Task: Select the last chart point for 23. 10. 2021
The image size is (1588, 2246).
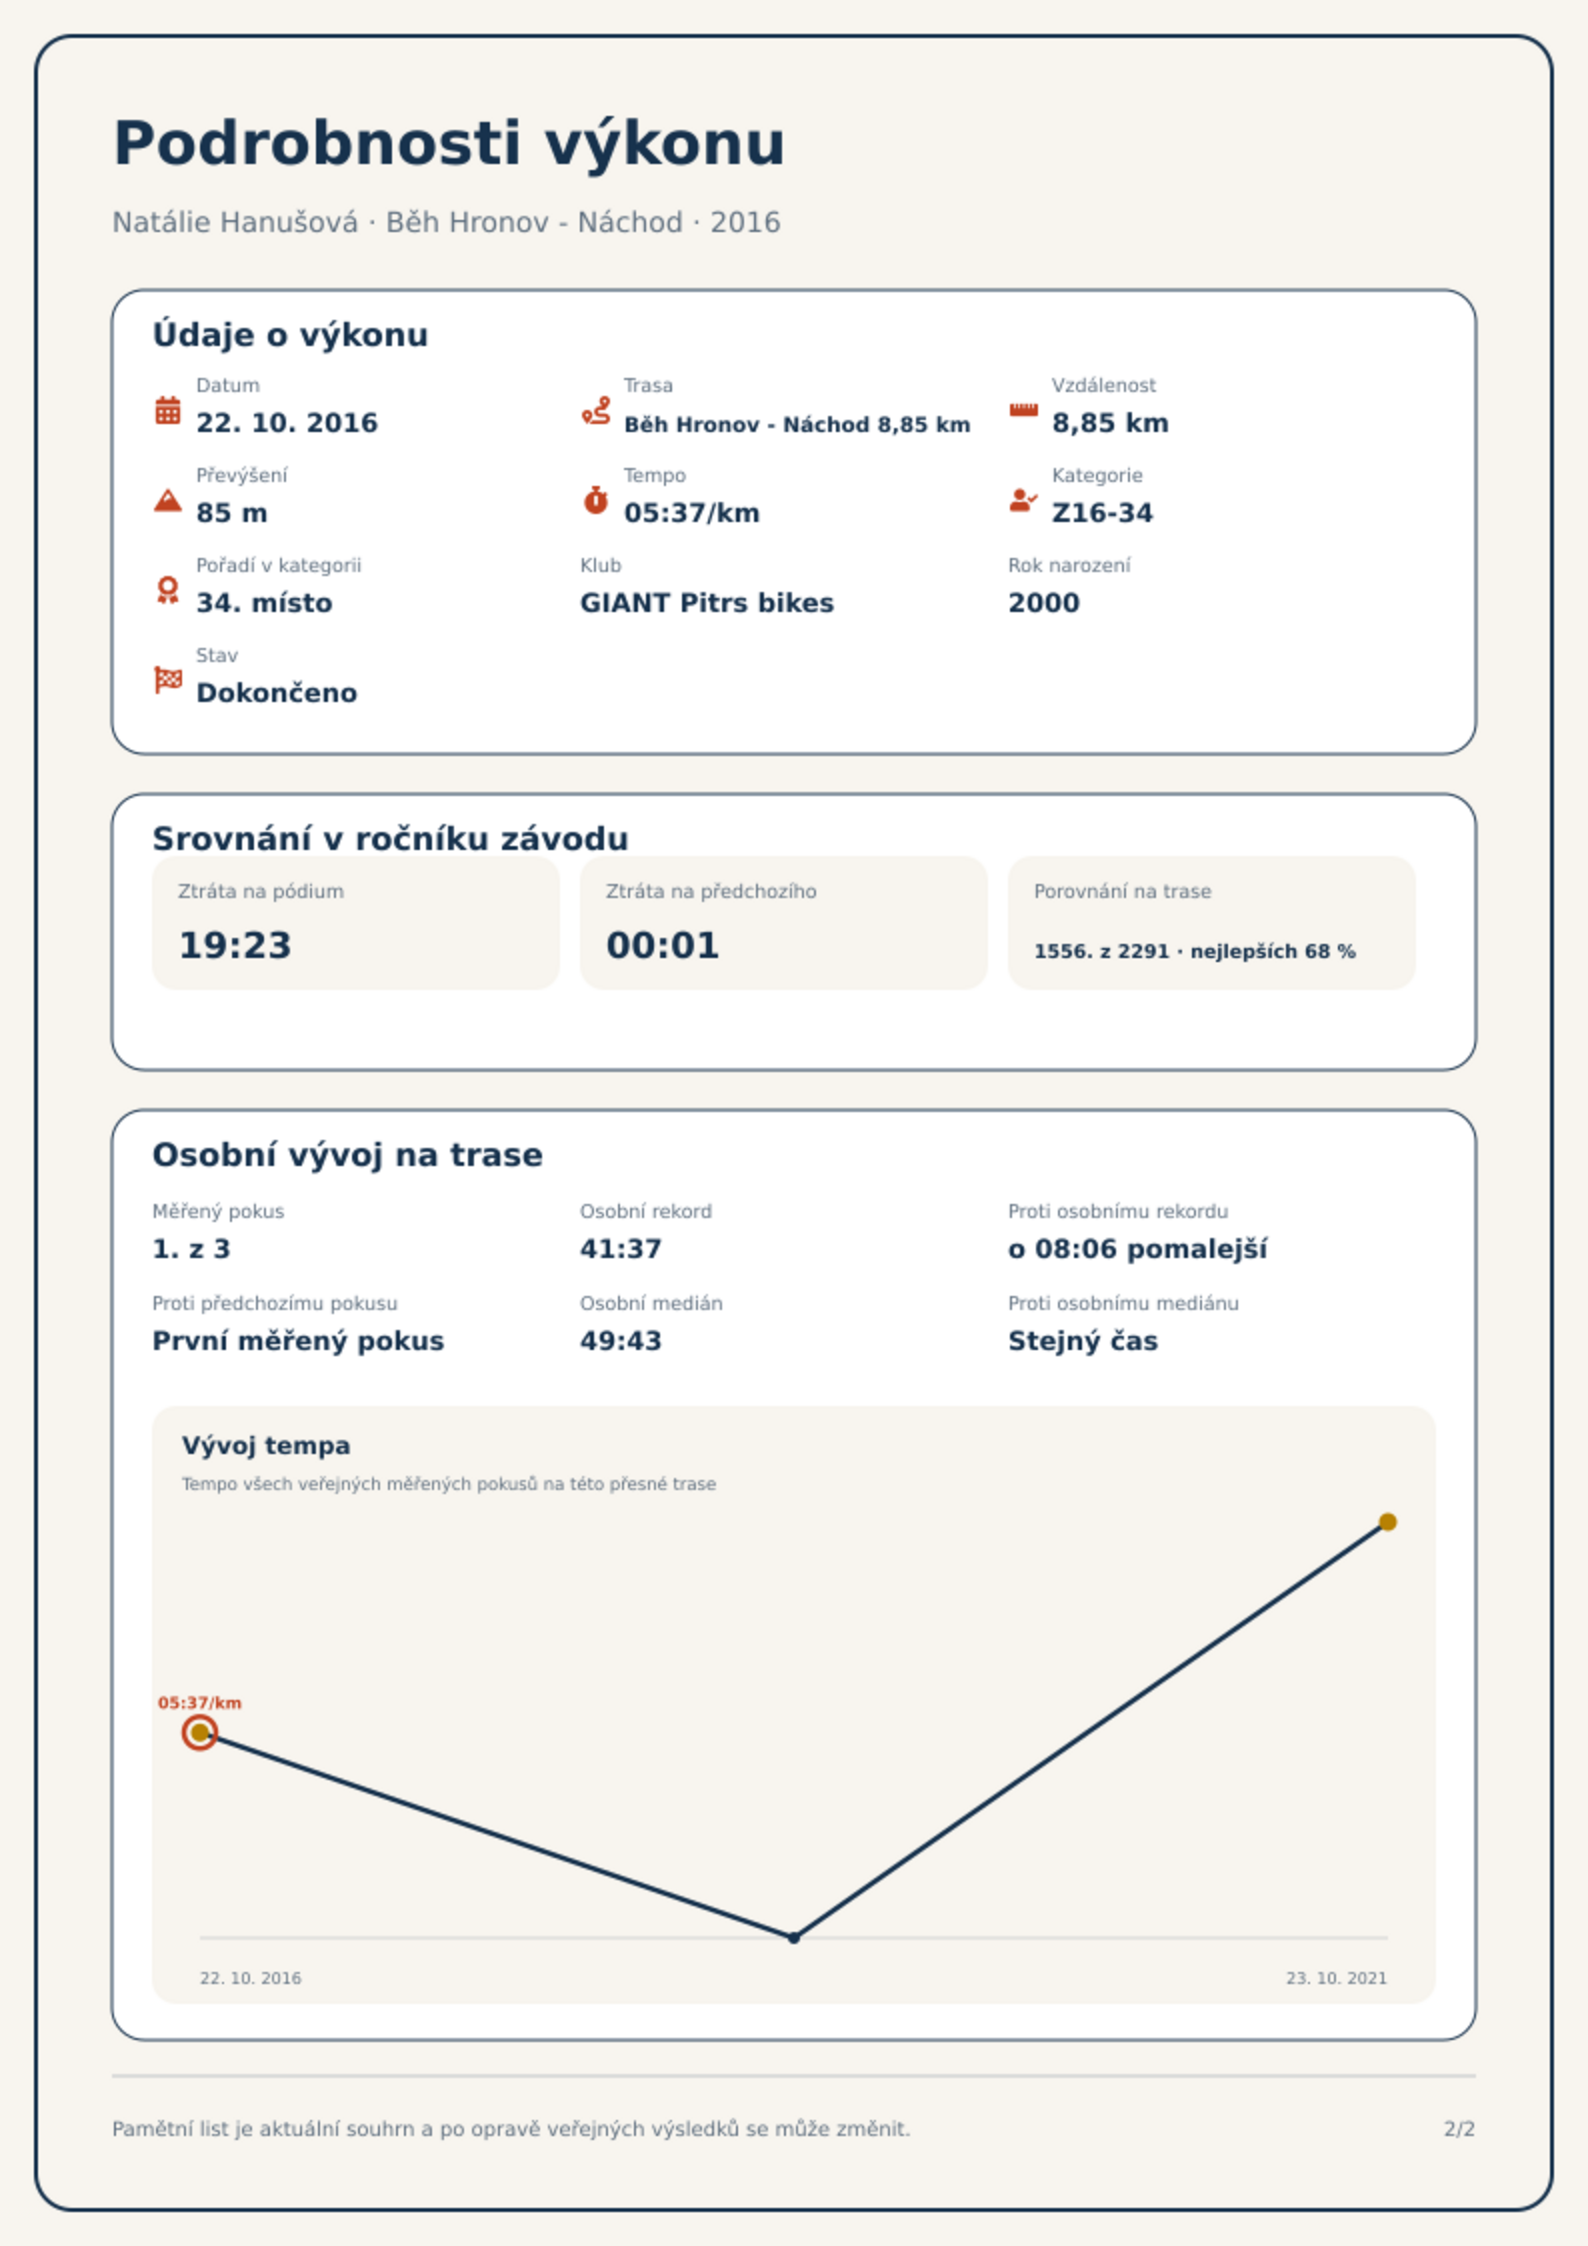Action: pyautogui.click(x=1387, y=1522)
